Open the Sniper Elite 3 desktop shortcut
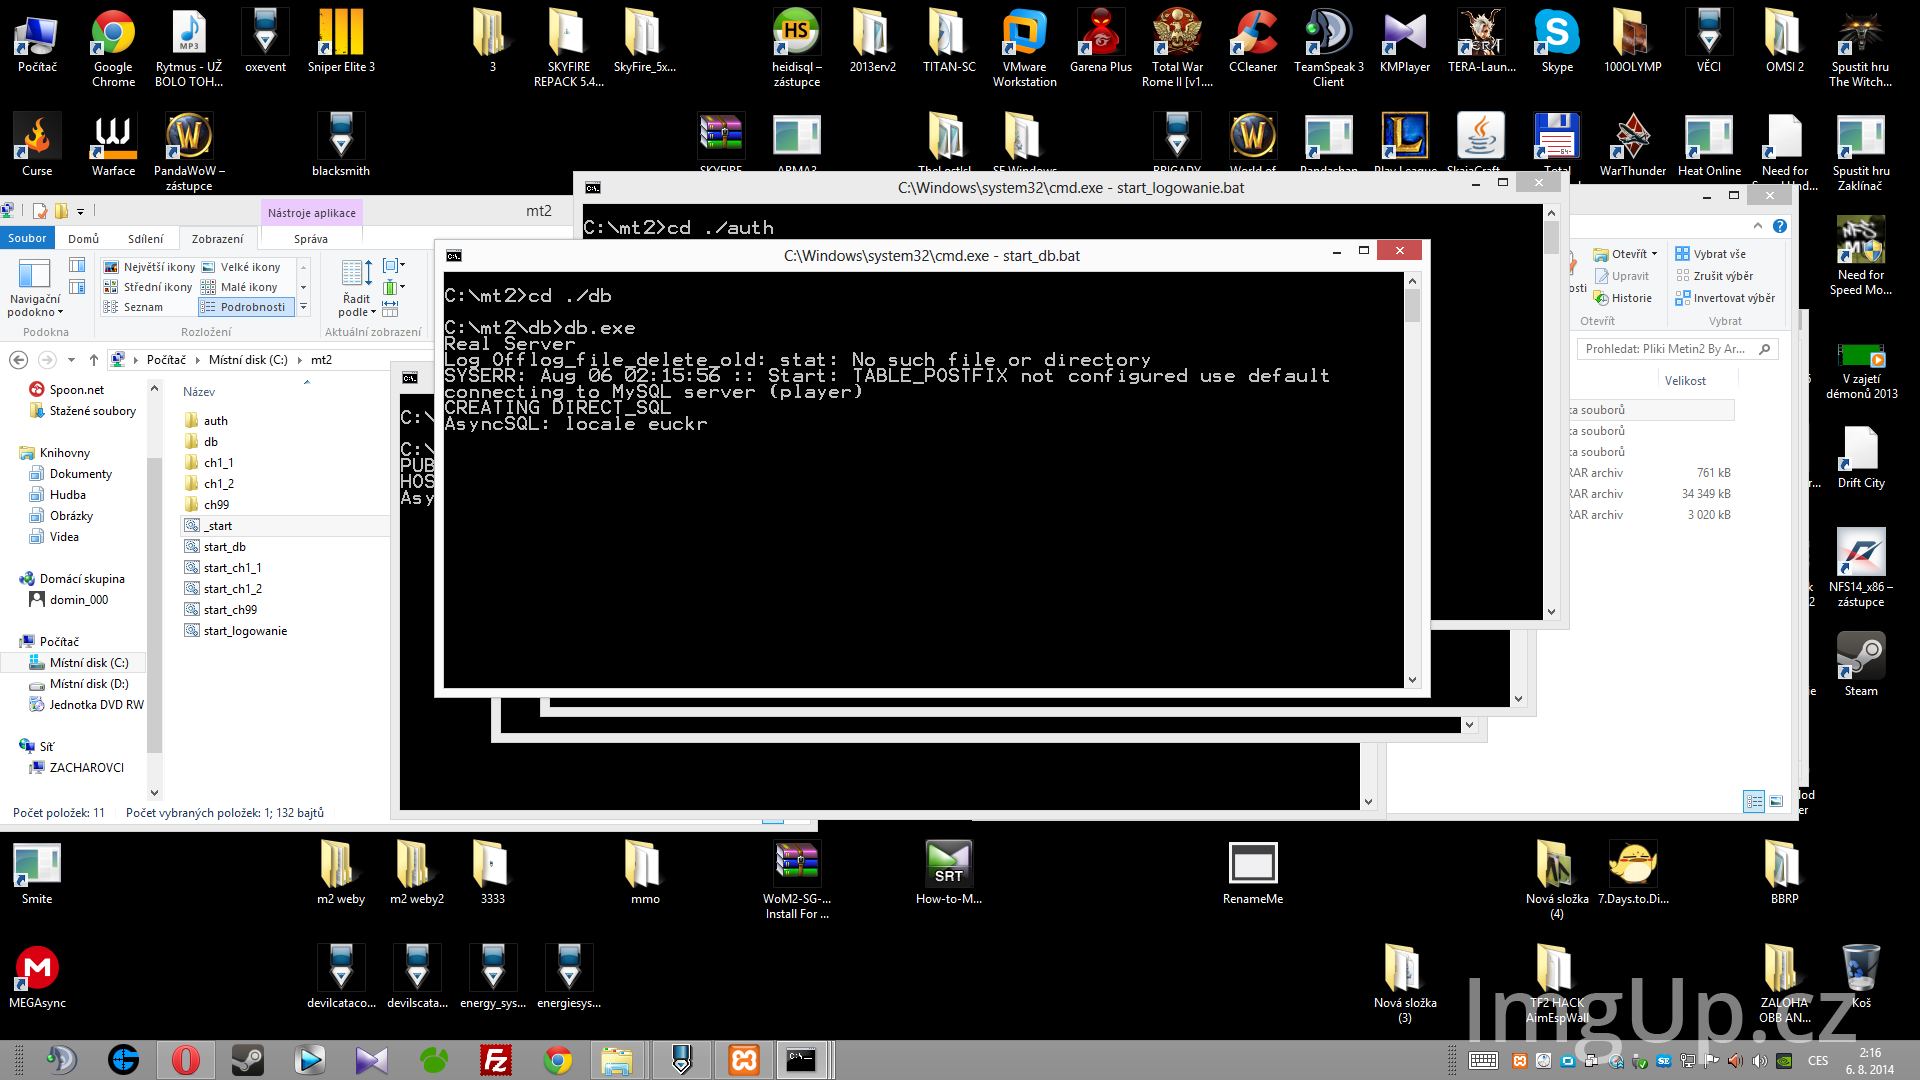 click(x=341, y=40)
